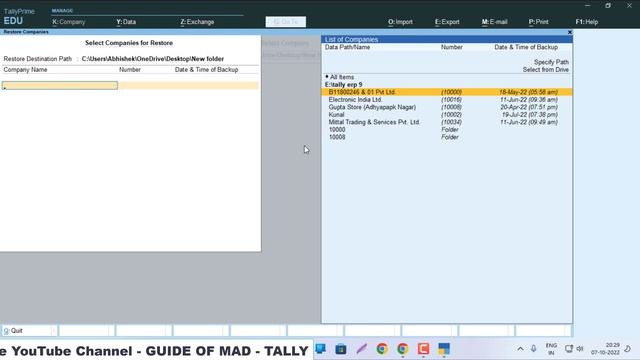Open the Z: Exchange menu

(197, 22)
